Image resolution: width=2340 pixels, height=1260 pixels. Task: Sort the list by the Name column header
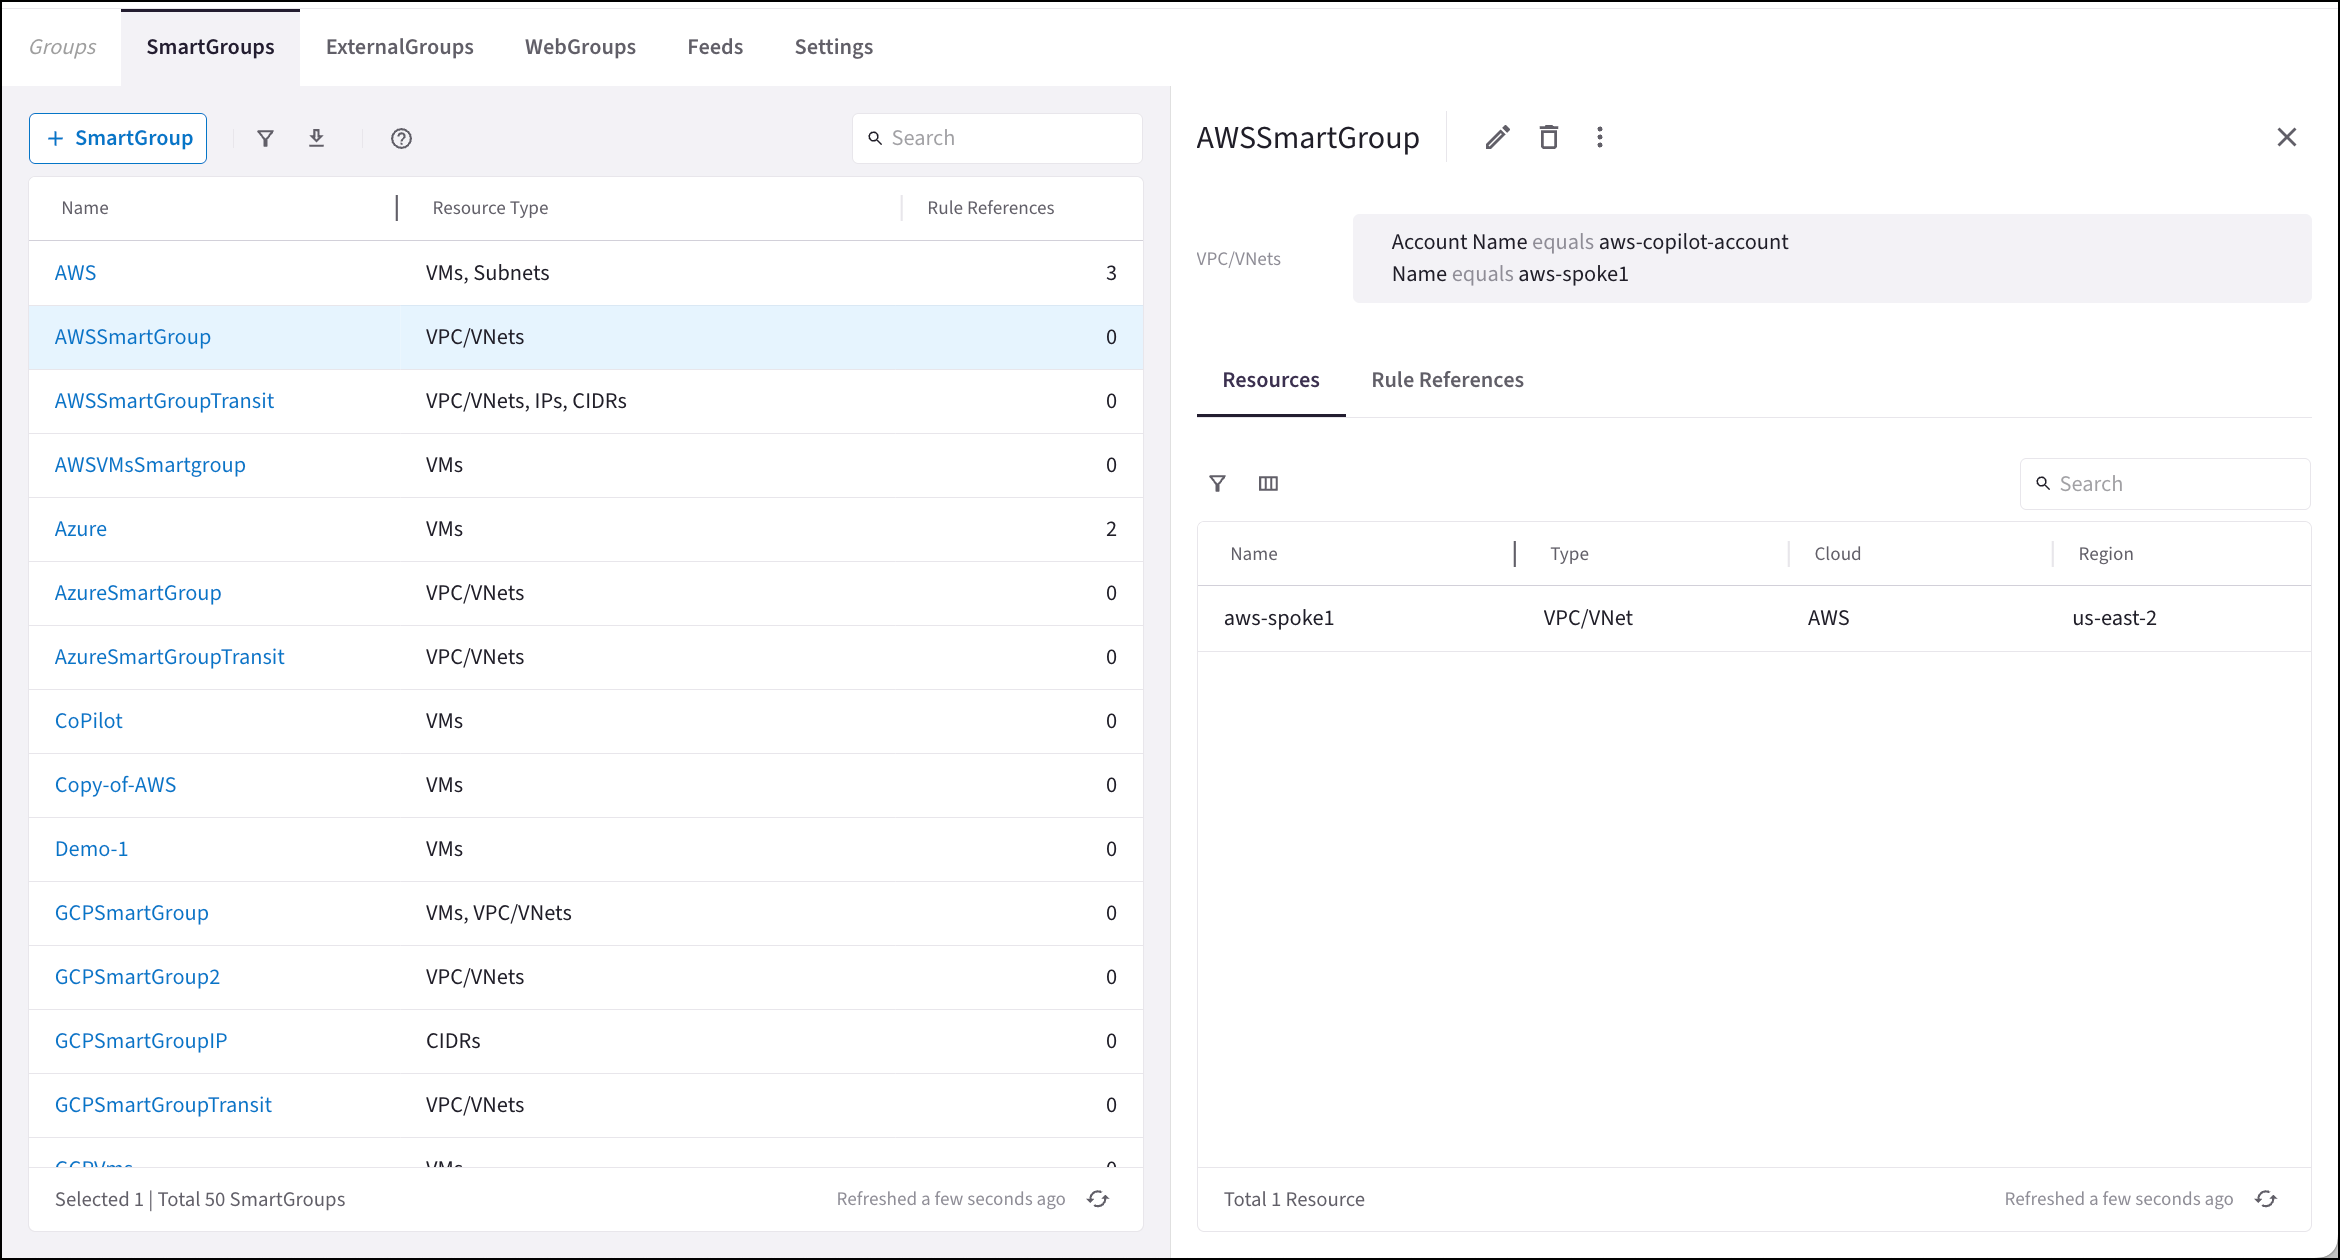(85, 207)
